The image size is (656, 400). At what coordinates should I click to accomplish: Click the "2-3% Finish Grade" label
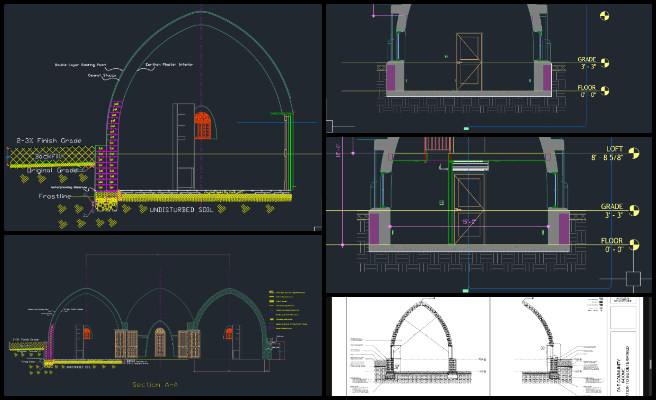[x=49, y=141]
